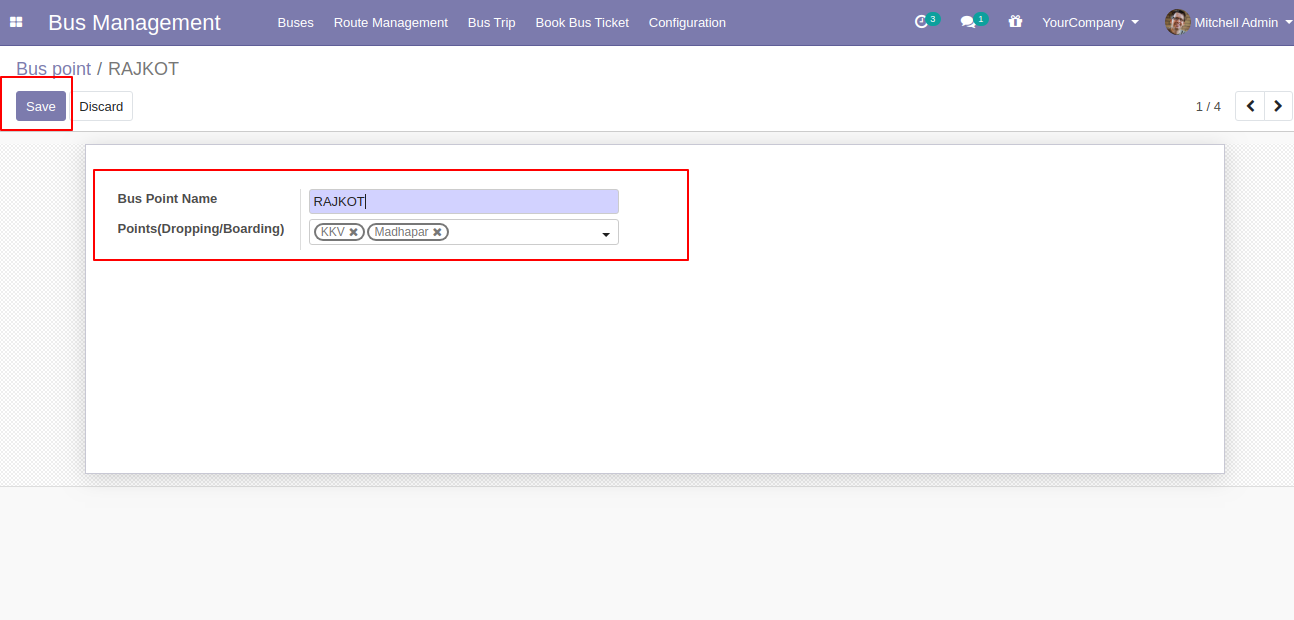This screenshot has height=620, width=1294.
Task: Click the Bus Point Name field
Action: click(464, 202)
